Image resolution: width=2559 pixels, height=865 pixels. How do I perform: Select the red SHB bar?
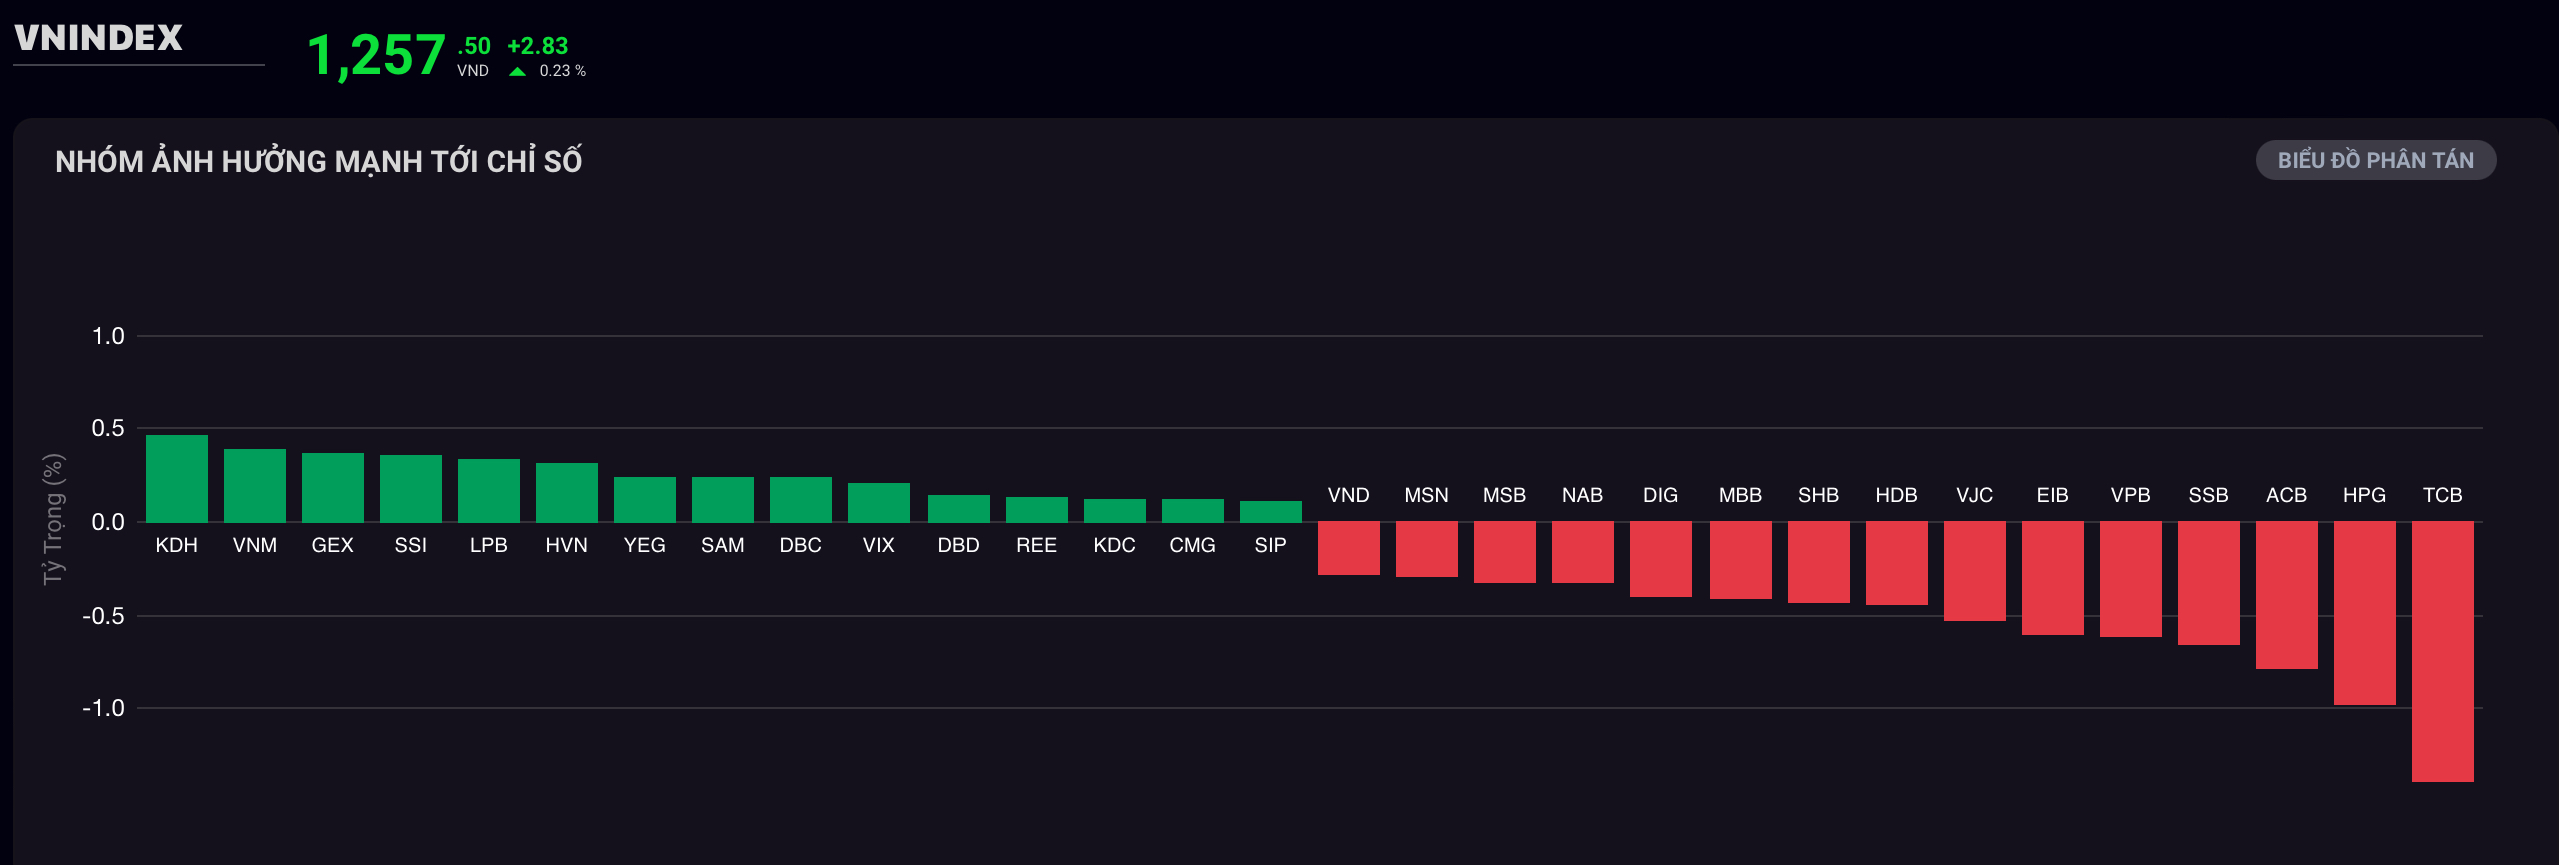coord(1819,562)
